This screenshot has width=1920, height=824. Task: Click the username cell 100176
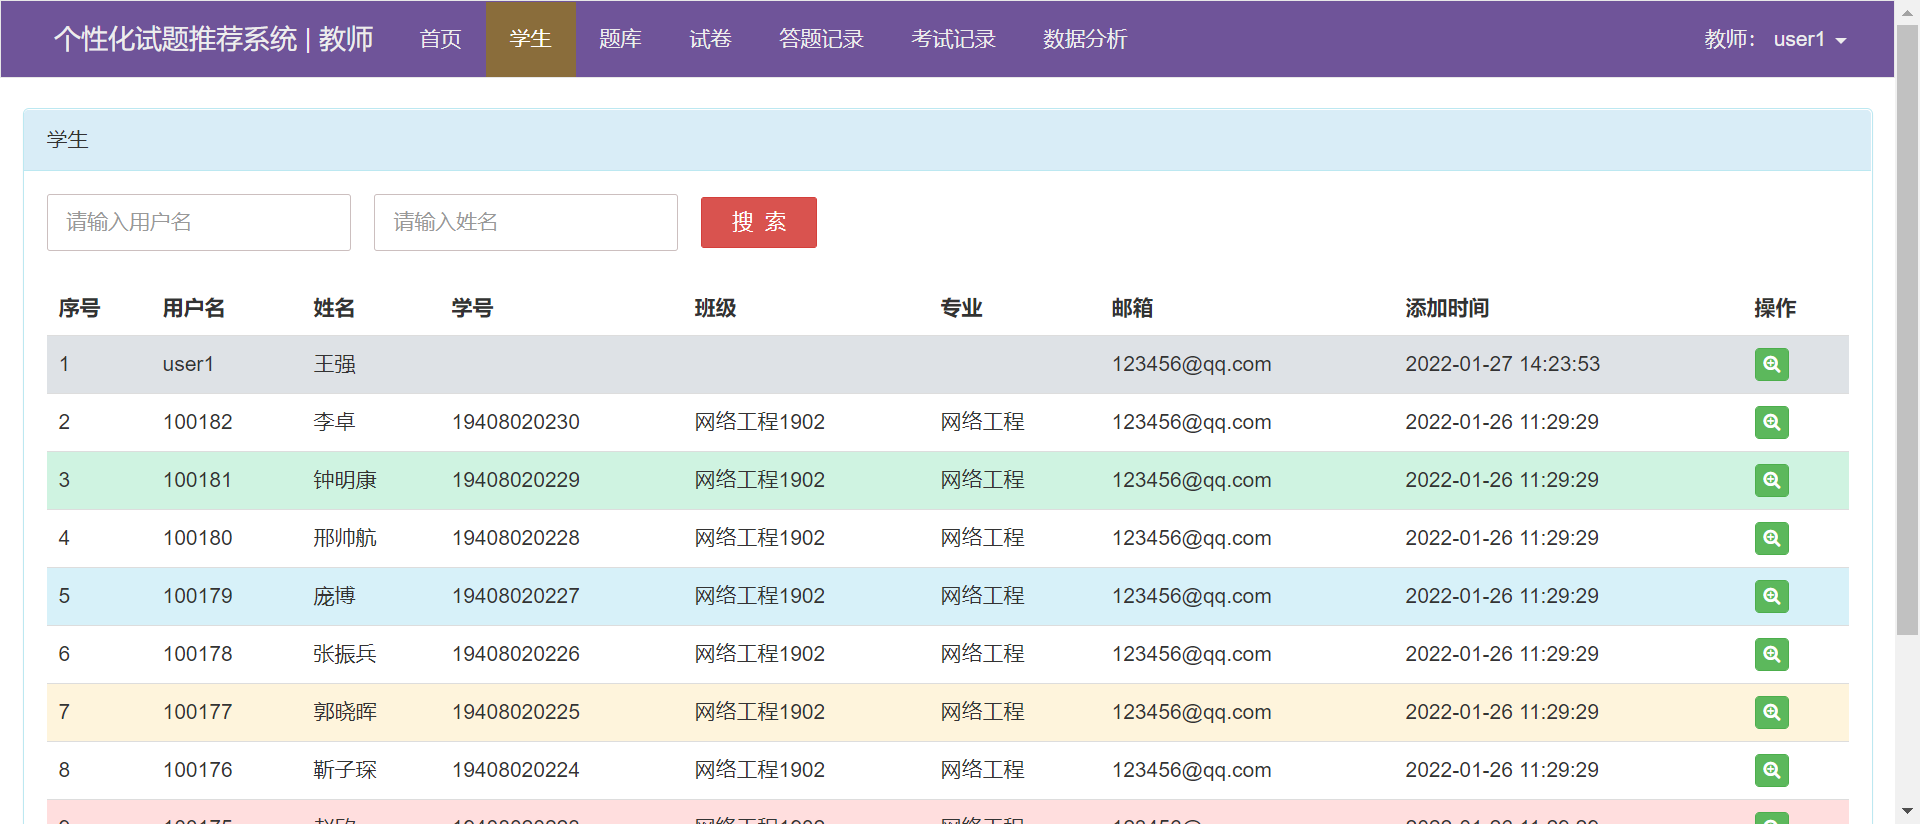[x=198, y=770]
